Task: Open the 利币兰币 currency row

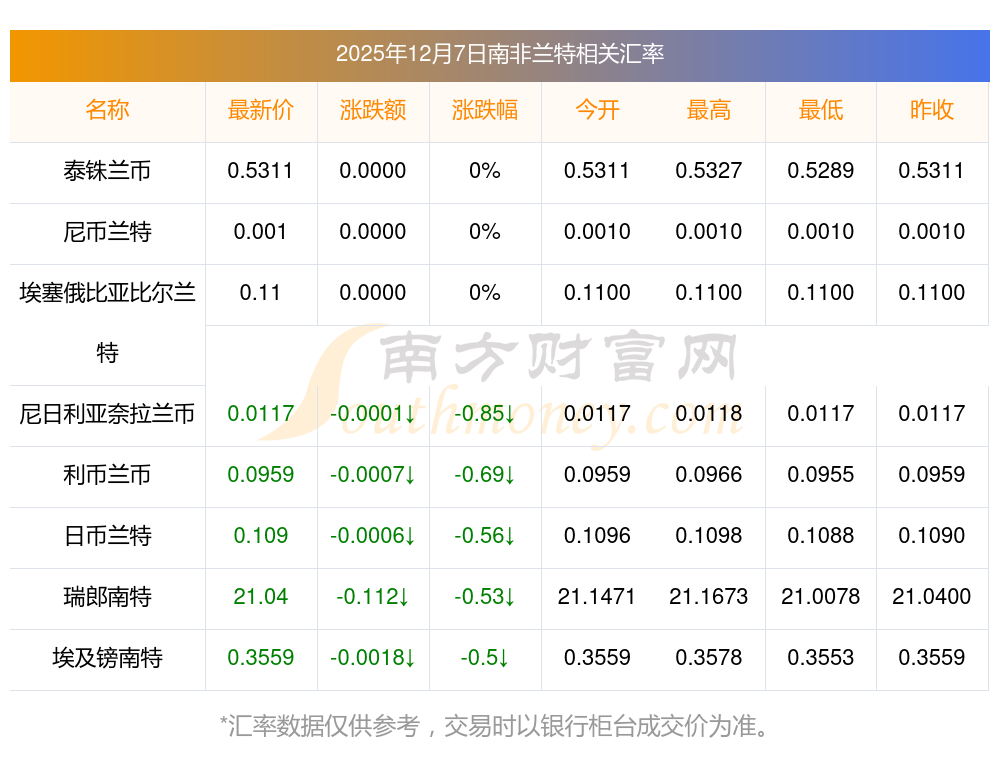Action: pos(107,475)
